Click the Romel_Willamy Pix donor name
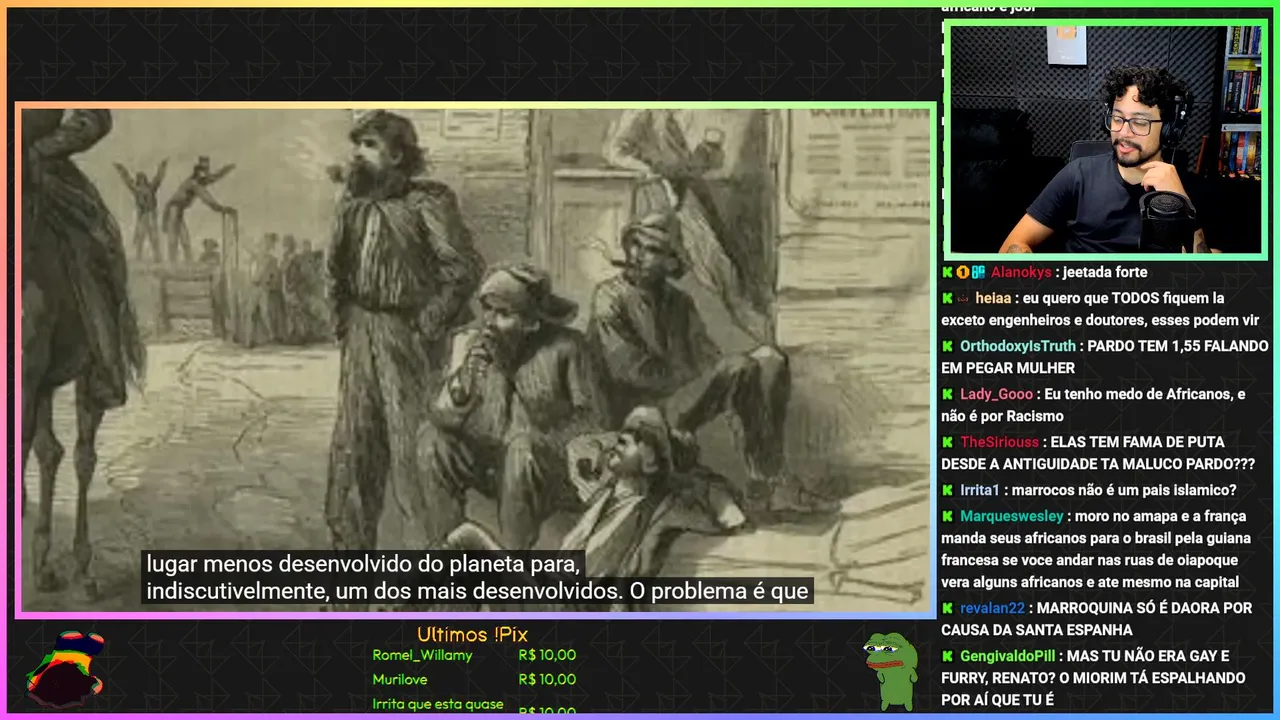 pyautogui.click(x=422, y=656)
